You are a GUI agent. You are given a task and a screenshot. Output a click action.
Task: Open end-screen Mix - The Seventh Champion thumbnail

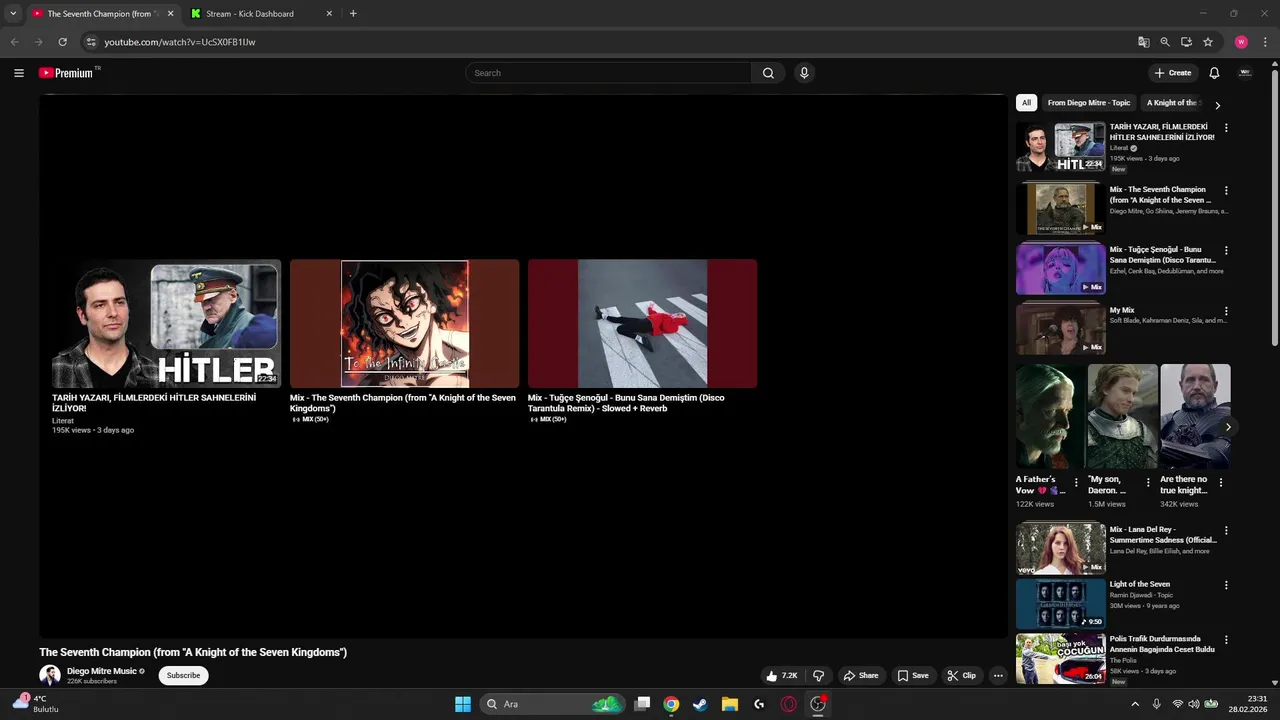coord(404,323)
